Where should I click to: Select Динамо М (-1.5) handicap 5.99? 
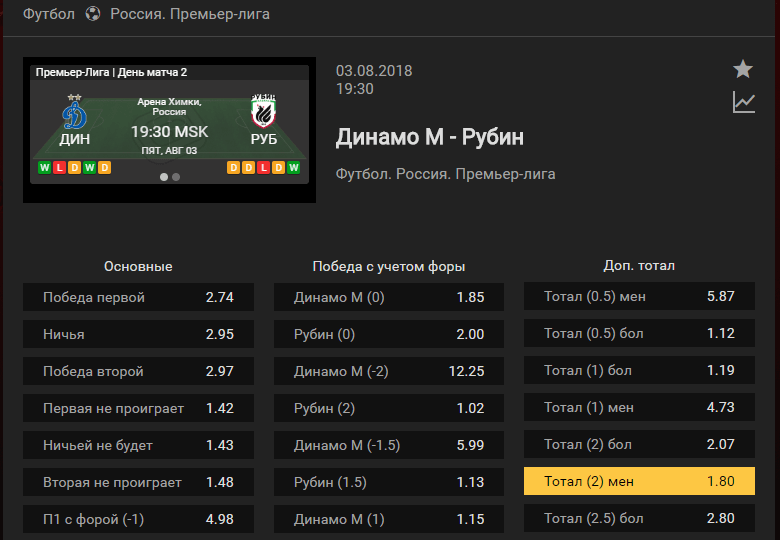(x=389, y=445)
